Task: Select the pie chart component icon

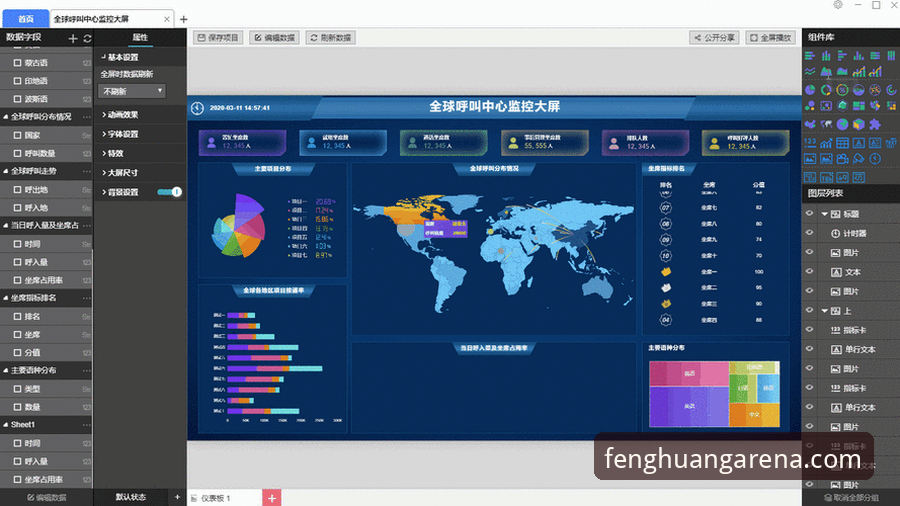Action: pos(810,89)
